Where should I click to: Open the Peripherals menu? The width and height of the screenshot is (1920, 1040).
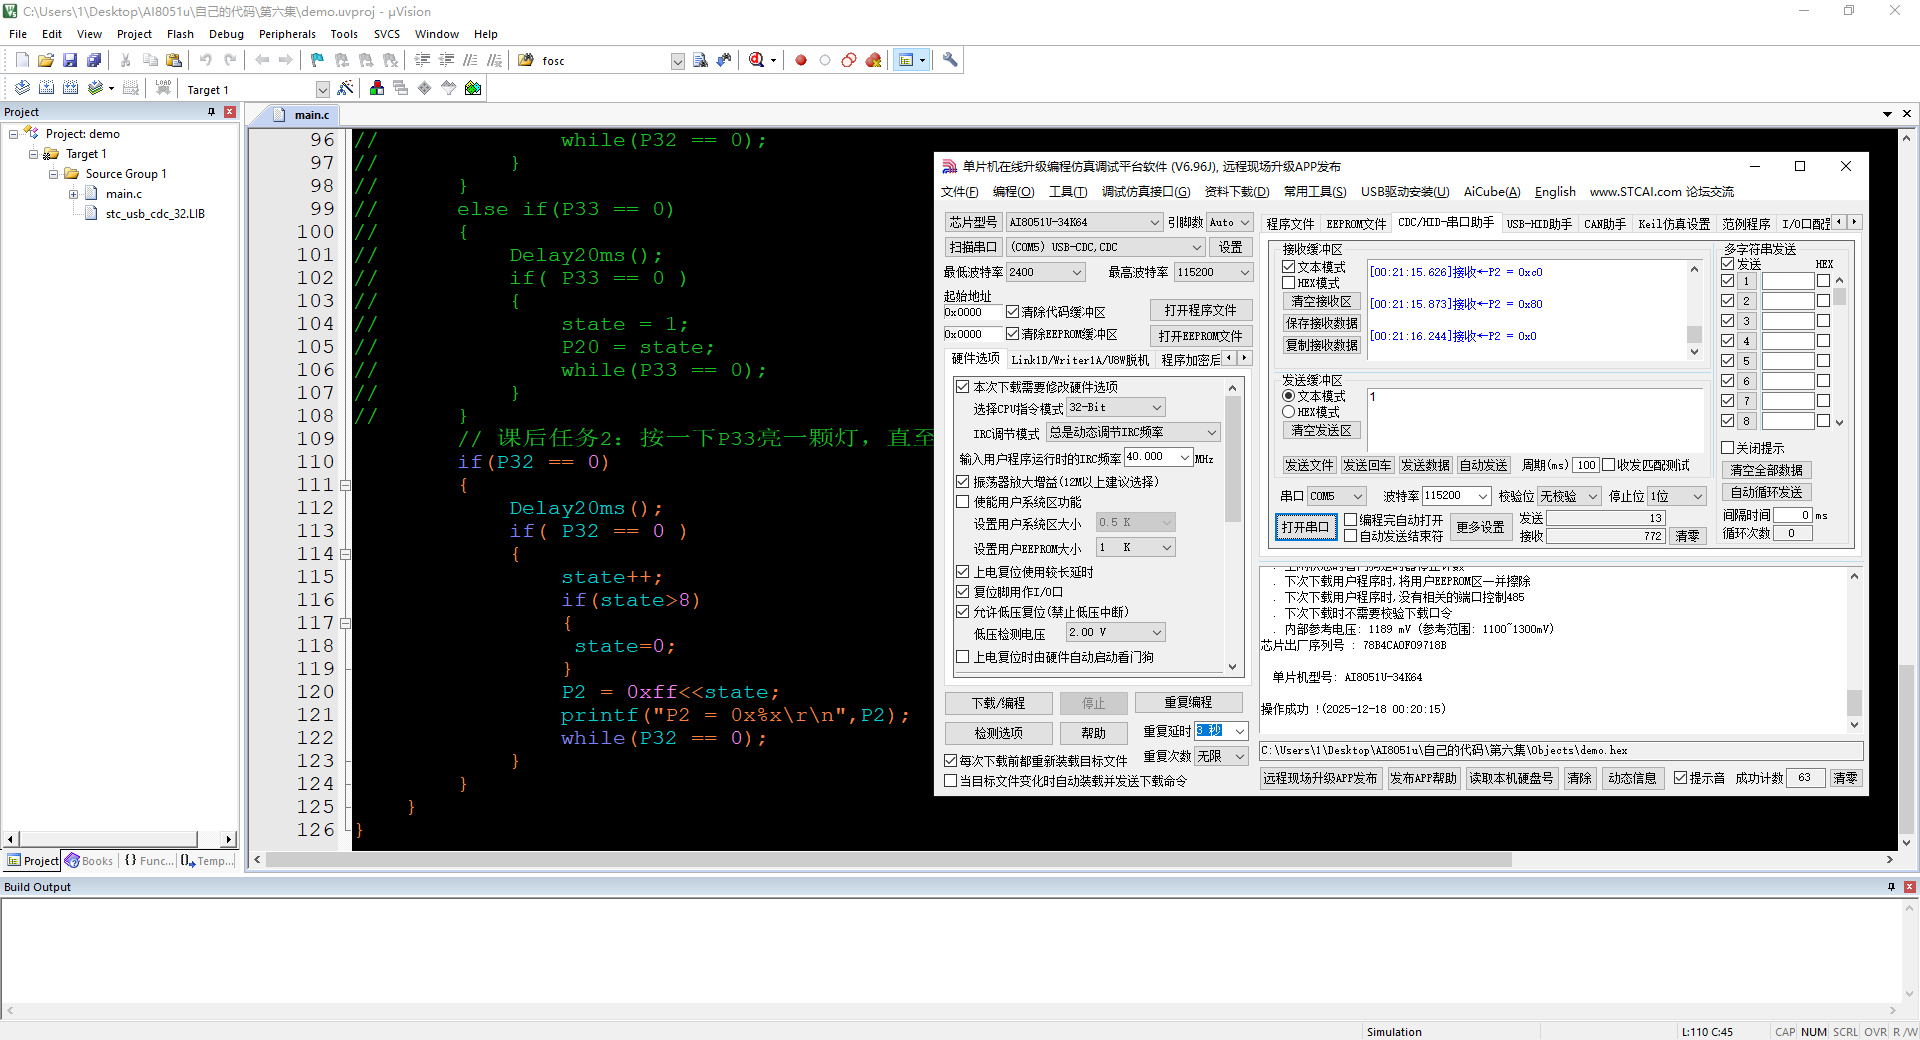287,34
